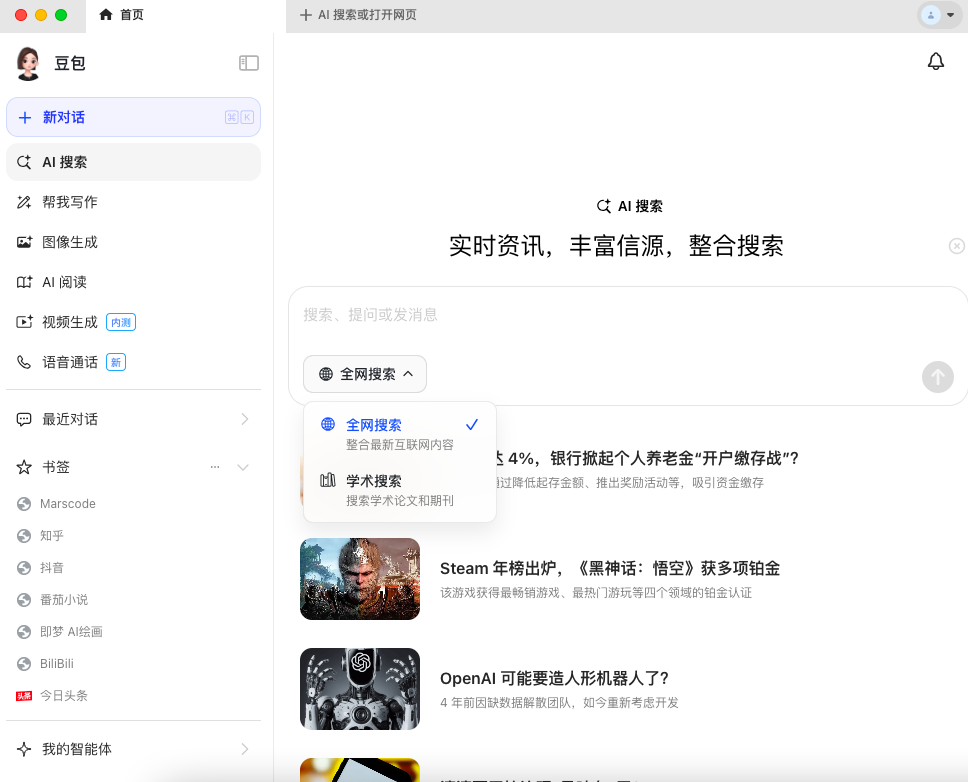Open 帮我写作 writing assistant
Viewport: 968px width, 782px height.
[x=133, y=202]
